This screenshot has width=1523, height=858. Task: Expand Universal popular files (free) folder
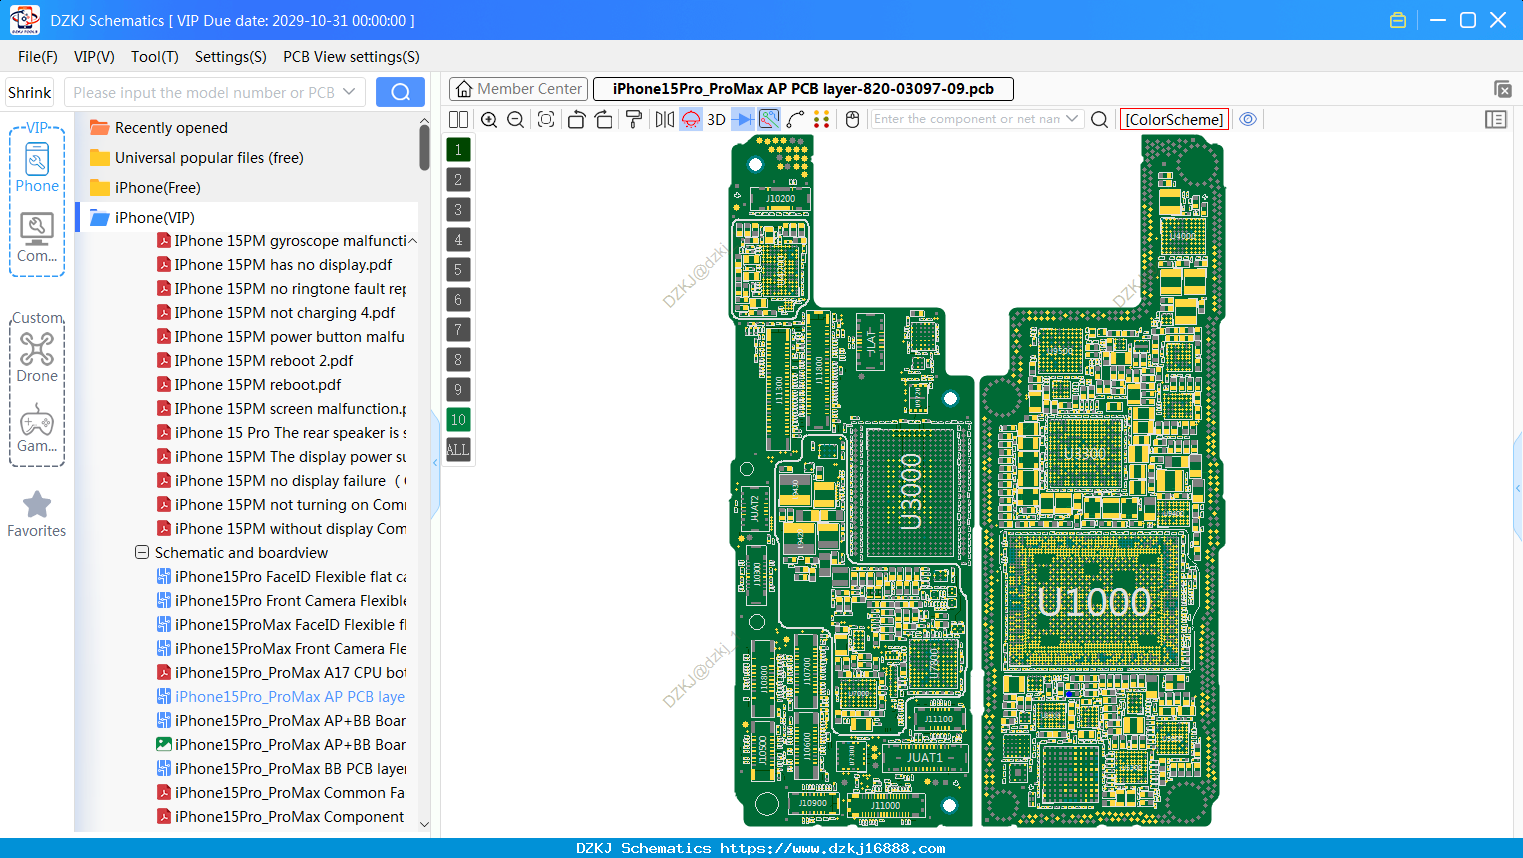click(x=196, y=158)
